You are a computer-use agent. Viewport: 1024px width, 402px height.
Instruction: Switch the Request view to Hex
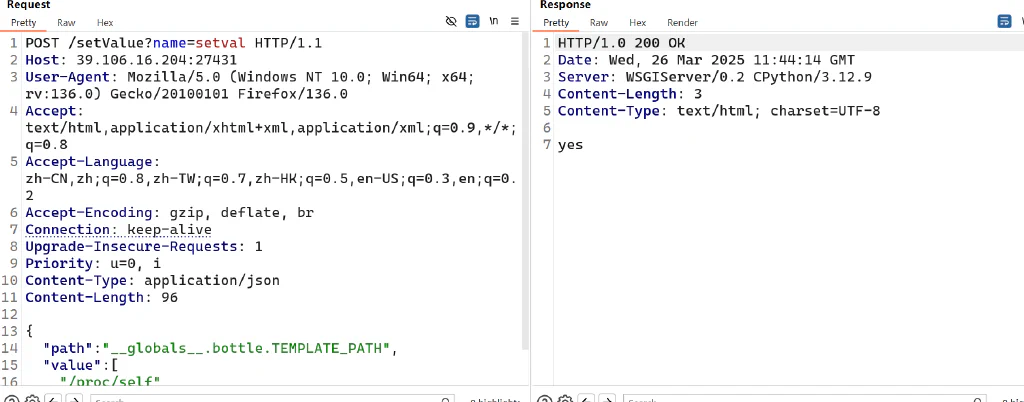click(x=105, y=22)
